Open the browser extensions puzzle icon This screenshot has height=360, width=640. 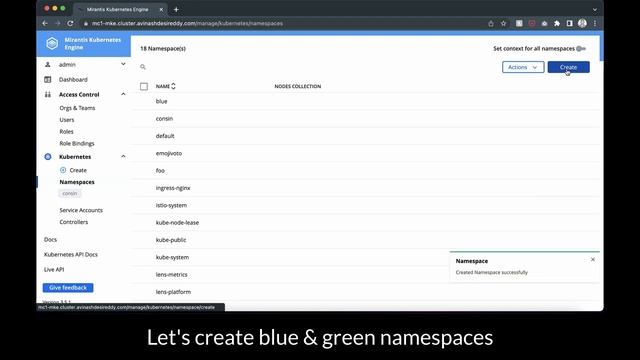557,24
